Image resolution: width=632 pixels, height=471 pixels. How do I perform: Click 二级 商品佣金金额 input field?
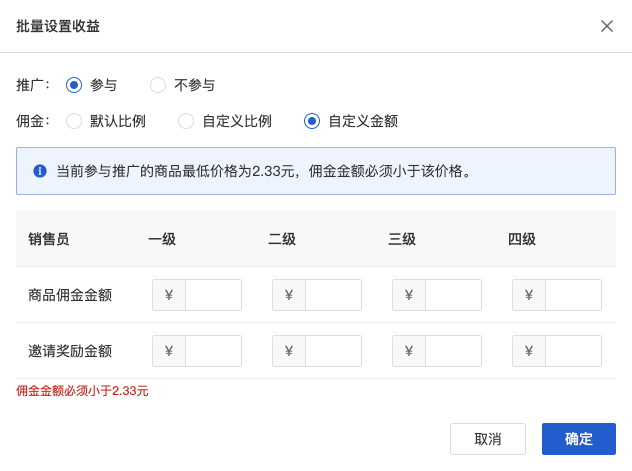coord(333,295)
